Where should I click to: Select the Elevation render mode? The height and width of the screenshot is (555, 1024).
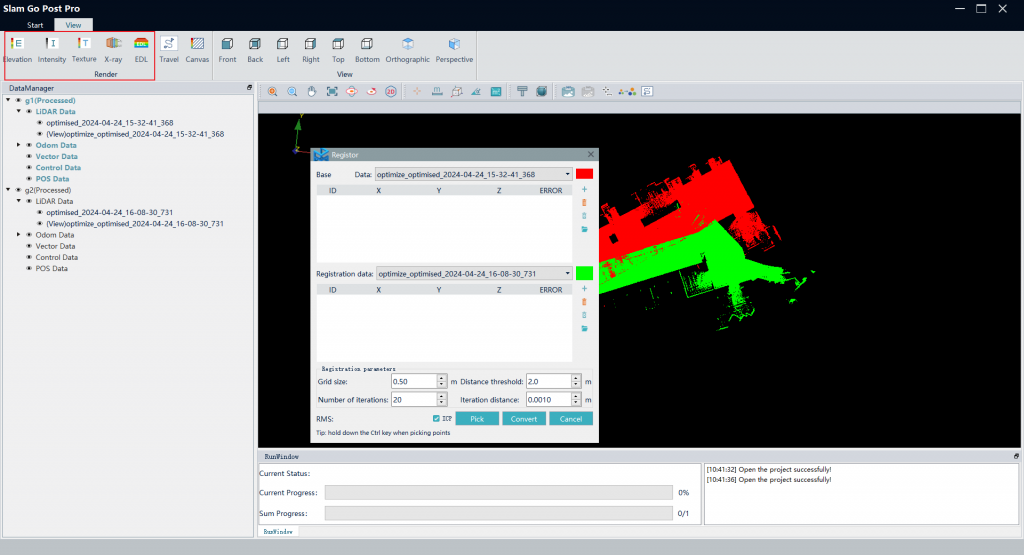point(17,49)
